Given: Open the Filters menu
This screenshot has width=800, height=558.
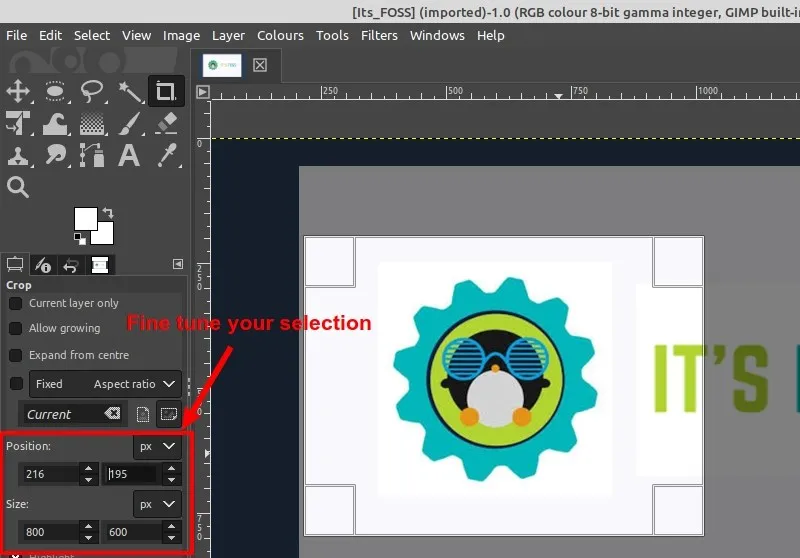Looking at the screenshot, I should 379,35.
